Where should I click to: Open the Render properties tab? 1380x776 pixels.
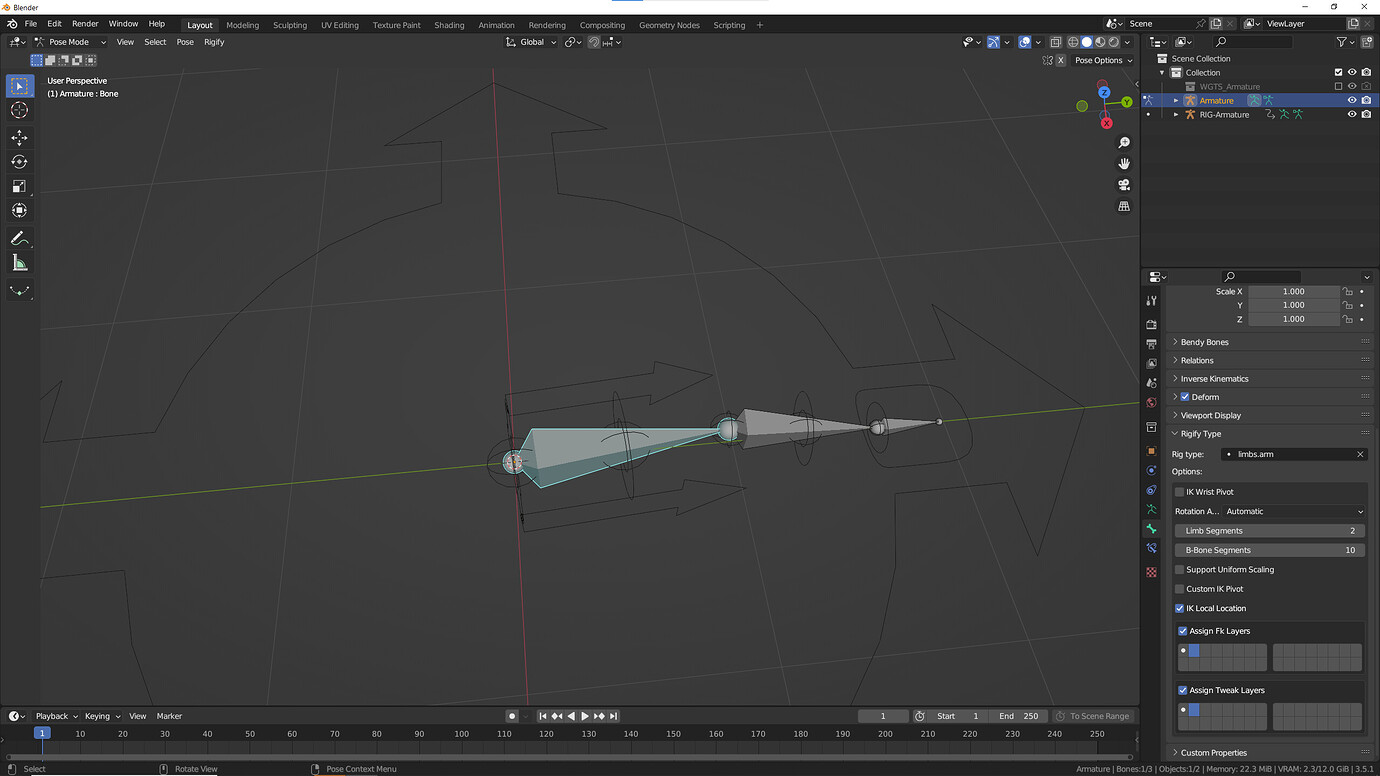[x=1152, y=325]
